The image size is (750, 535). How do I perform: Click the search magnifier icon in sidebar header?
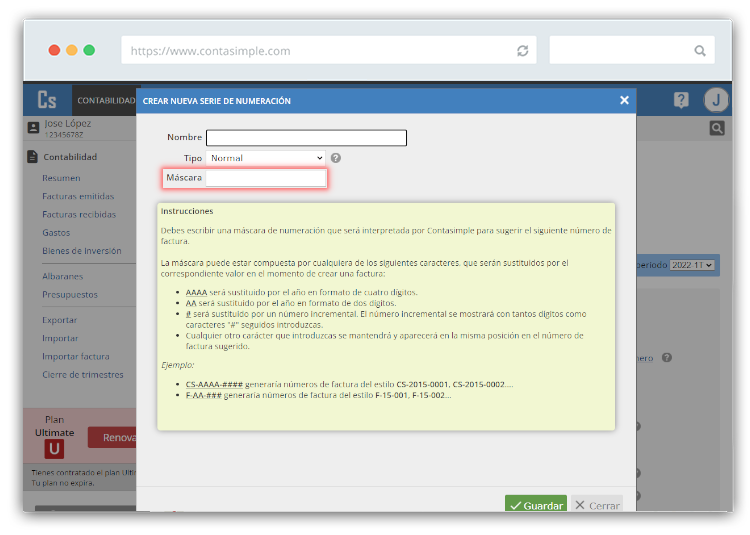pos(717,128)
